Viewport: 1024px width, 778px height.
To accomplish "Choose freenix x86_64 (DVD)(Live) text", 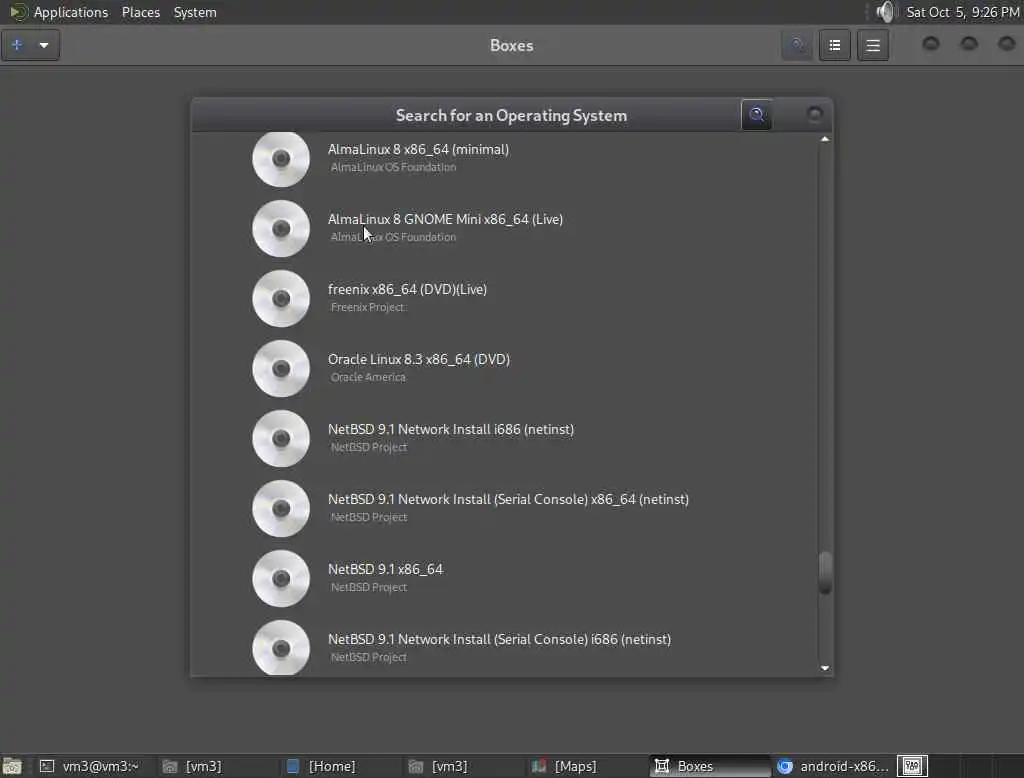I will 408,289.
